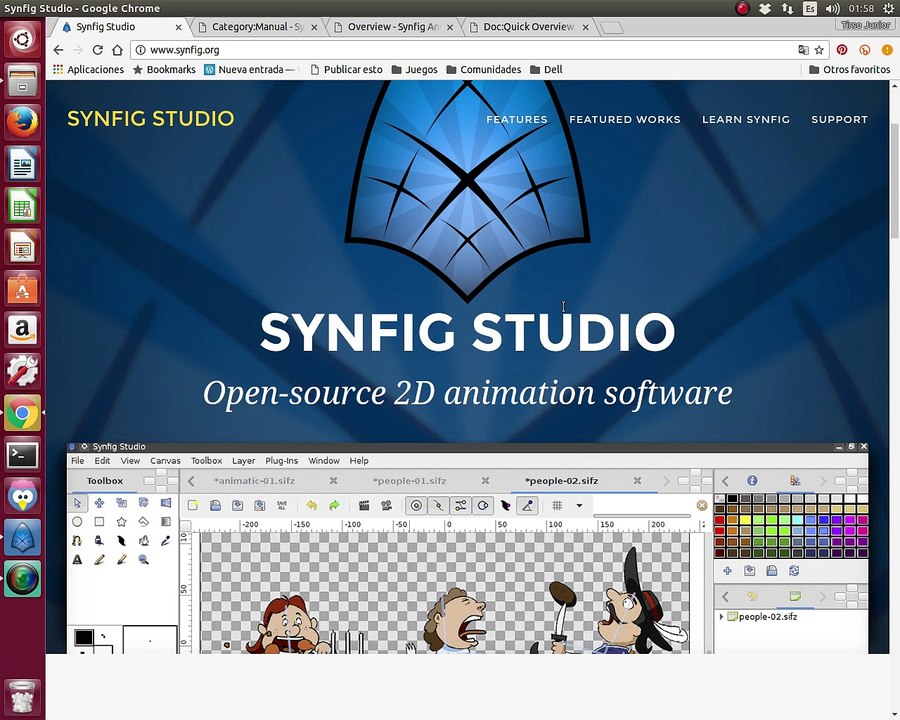Click the translate page icon in address bar

click(x=803, y=50)
